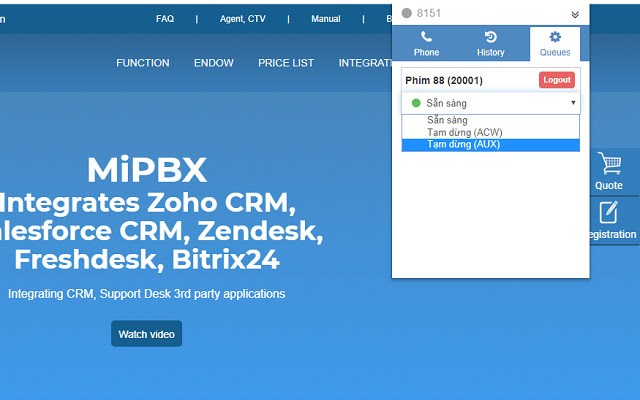Viewport: 640px width, 400px height.
Task: Click the MiPBX headline text
Action: coord(147,170)
